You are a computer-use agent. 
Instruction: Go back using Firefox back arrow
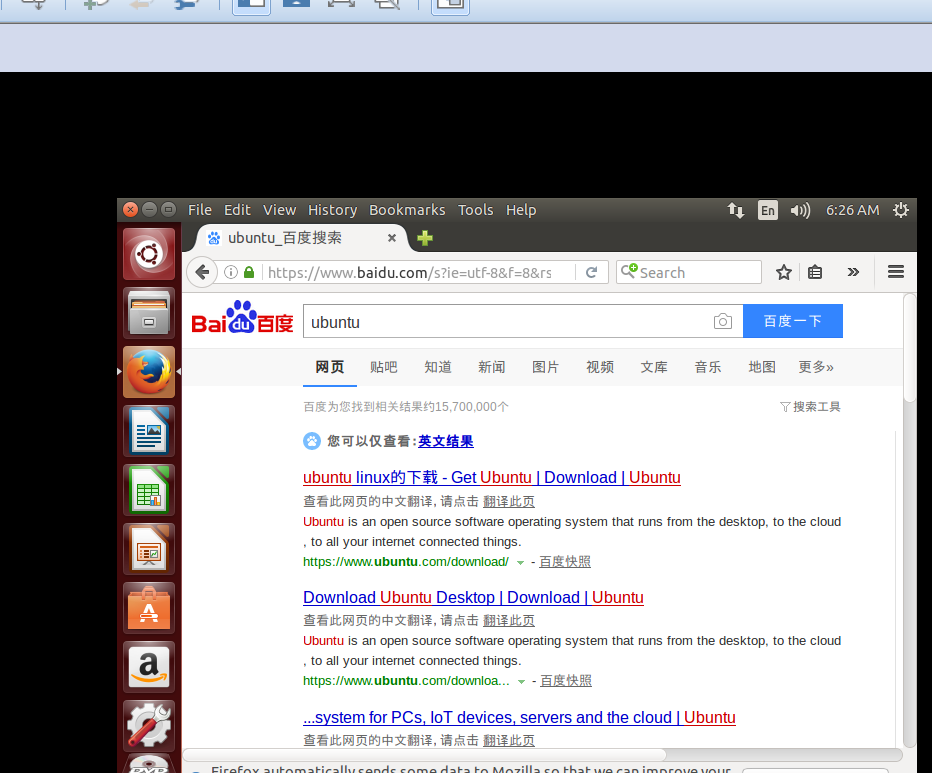point(202,272)
